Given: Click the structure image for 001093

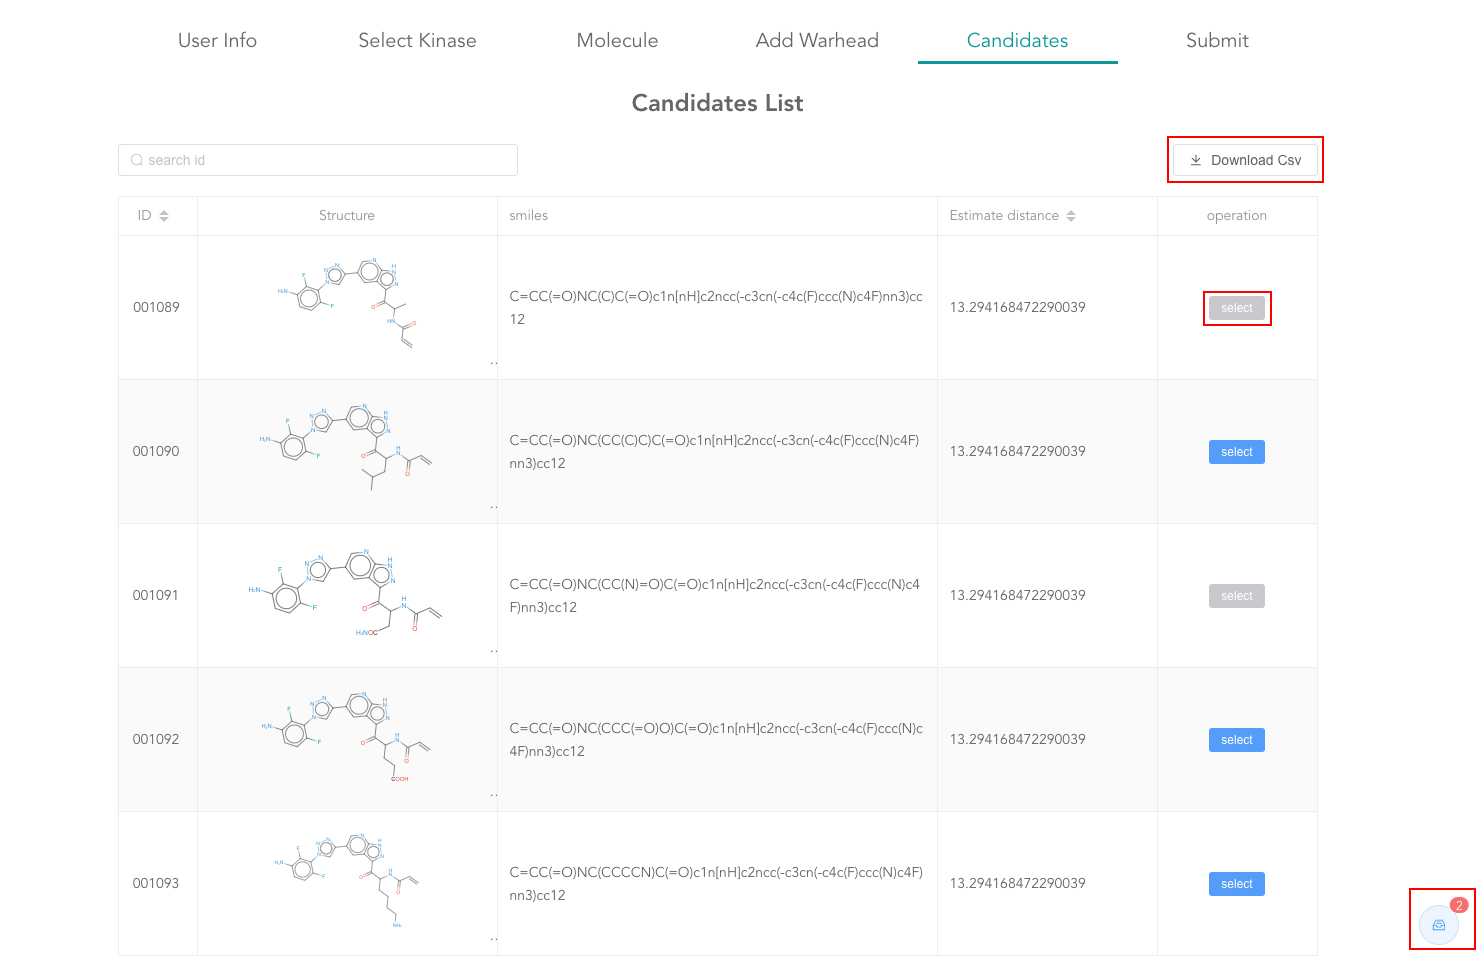Looking at the screenshot, I should click(347, 881).
